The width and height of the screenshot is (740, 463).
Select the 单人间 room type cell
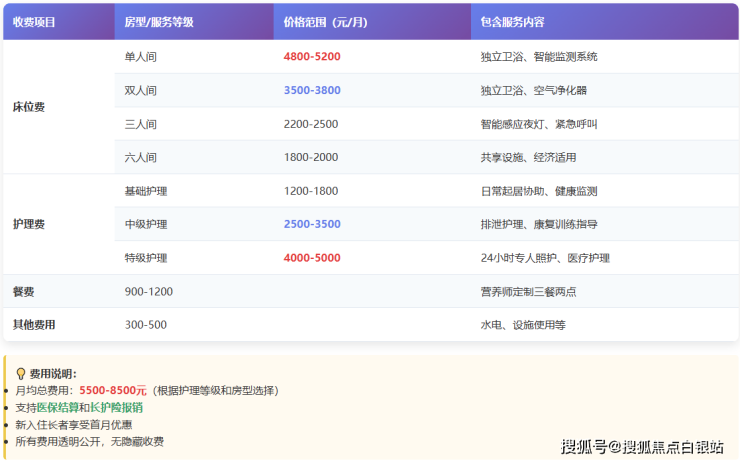[x=140, y=57]
